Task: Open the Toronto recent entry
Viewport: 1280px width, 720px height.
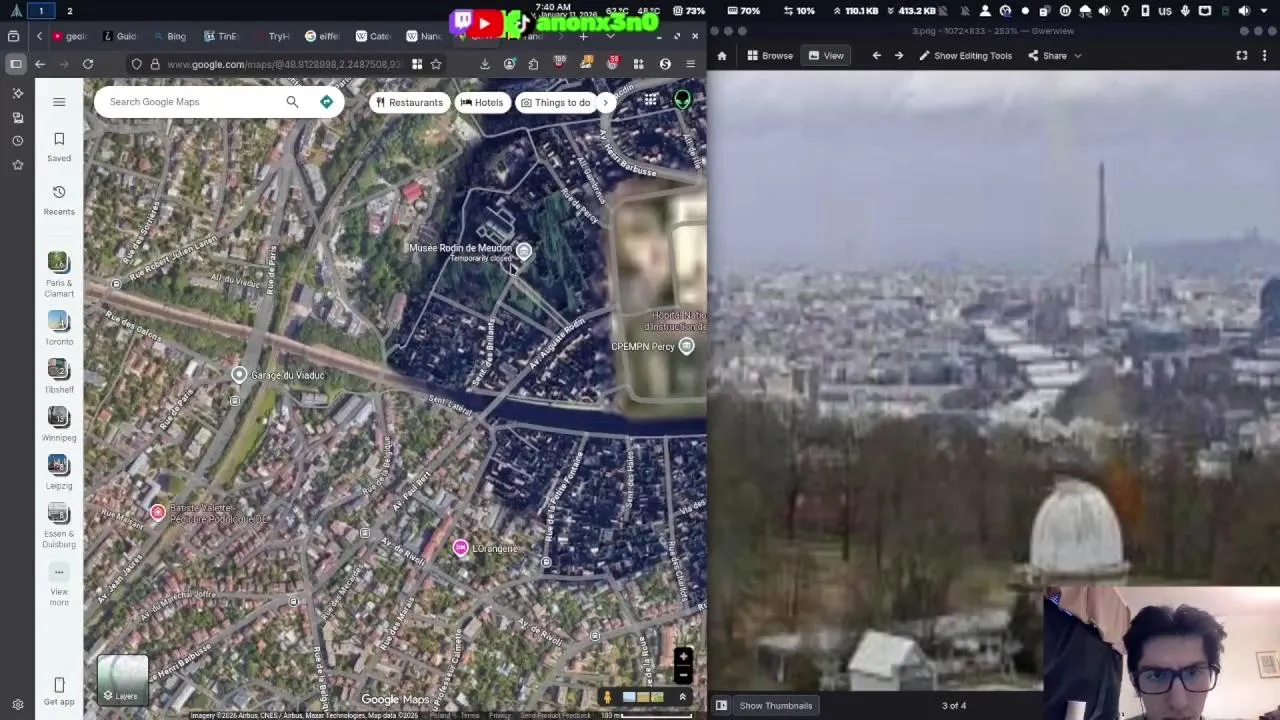Action: (59, 328)
